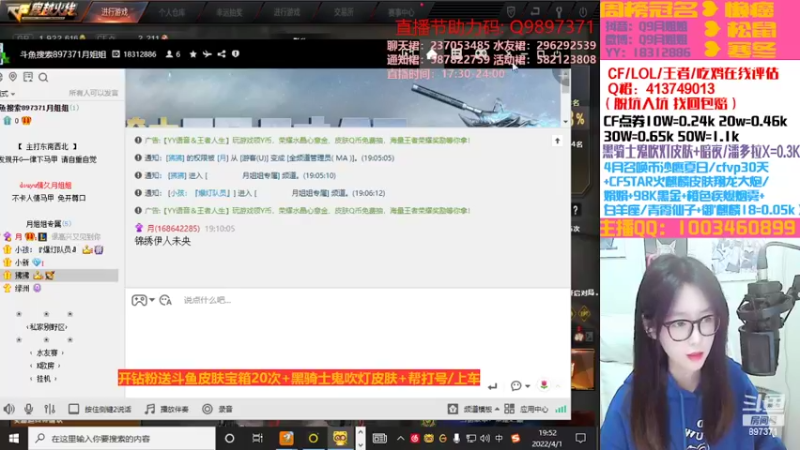Click 播放伴奏 play accompaniment
Image resolution: width=800 pixels, height=450 pixels.
pyautogui.click(x=166, y=409)
